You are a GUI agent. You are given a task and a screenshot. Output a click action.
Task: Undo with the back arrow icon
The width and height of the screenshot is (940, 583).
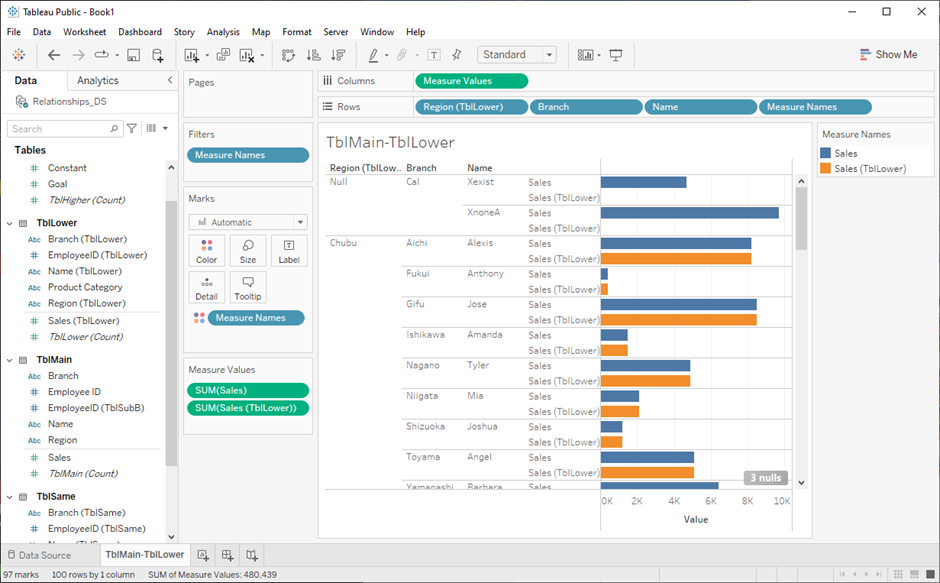54,55
